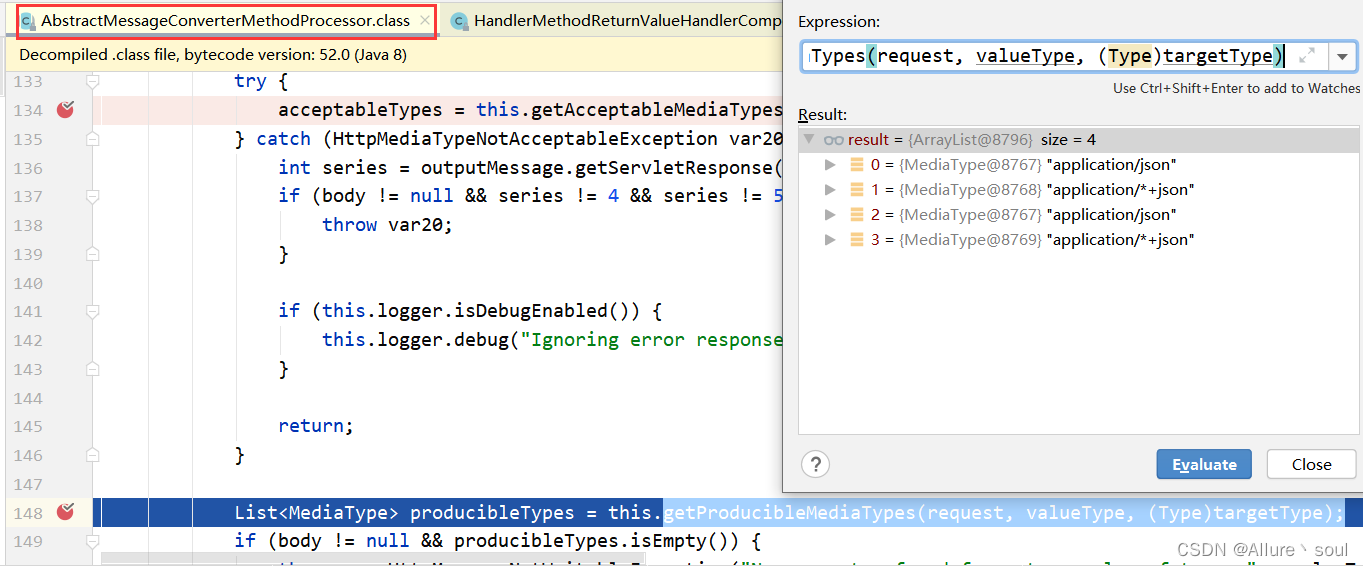The width and height of the screenshot is (1363, 566).
Task: Select the row 3 = {MediaType@8769}
Action: click(x=1079, y=240)
